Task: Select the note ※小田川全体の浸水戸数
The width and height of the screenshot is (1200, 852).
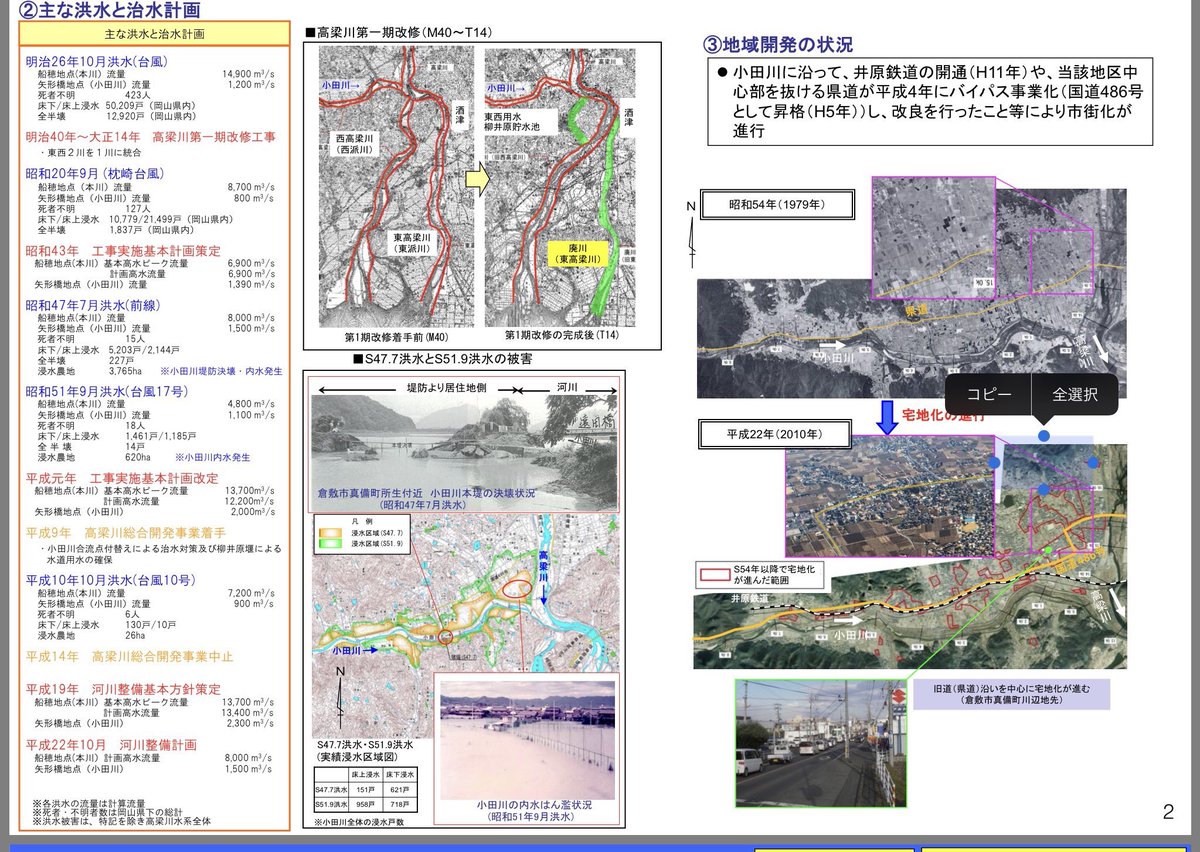Action: pyautogui.click(x=360, y=822)
